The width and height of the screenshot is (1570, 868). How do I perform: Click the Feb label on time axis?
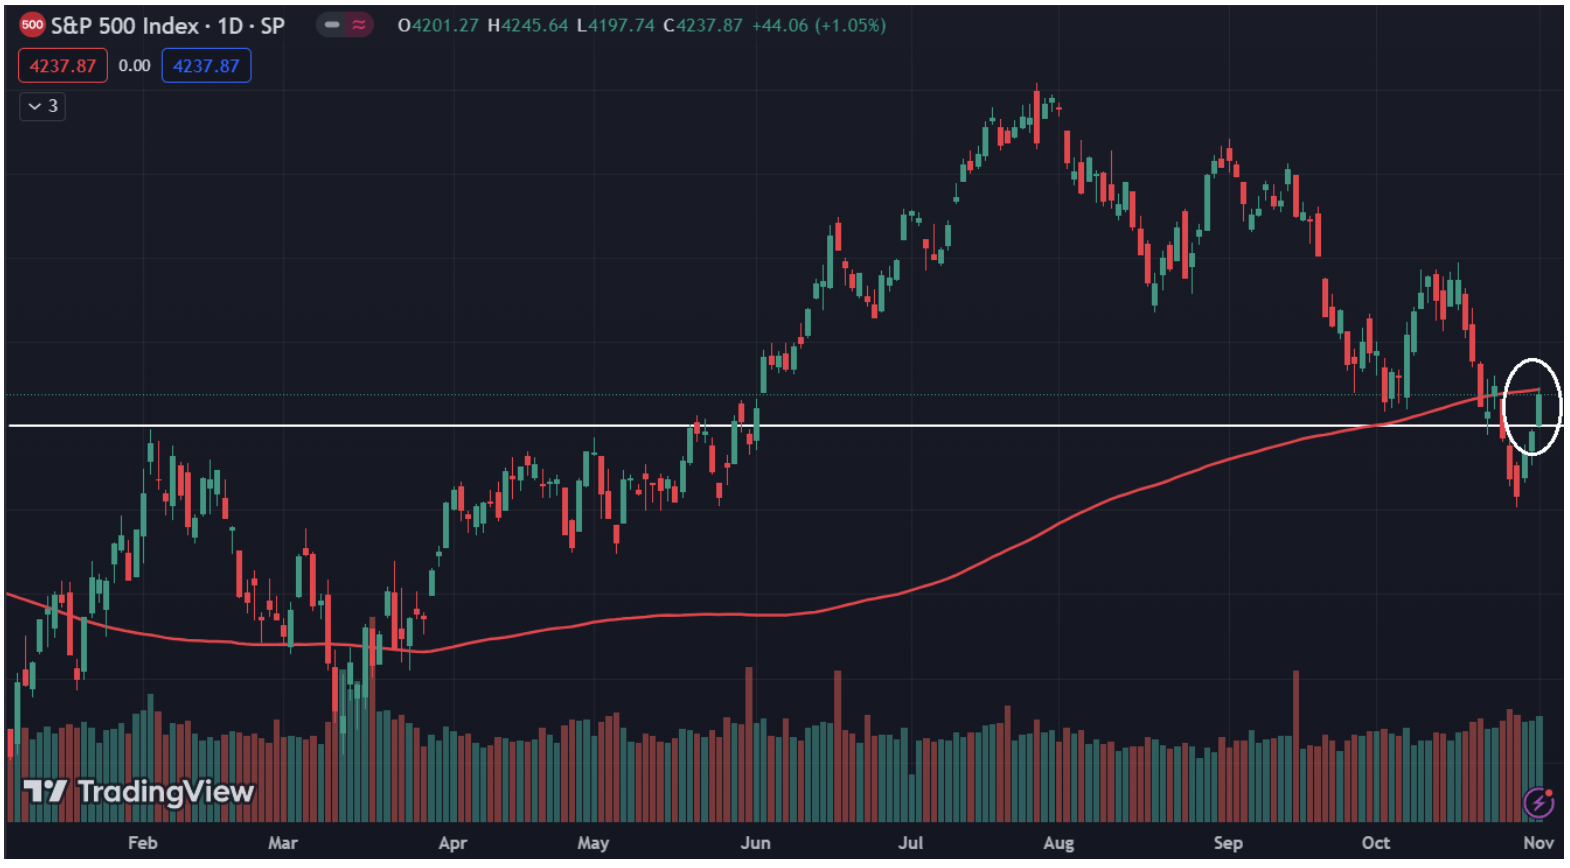(143, 843)
